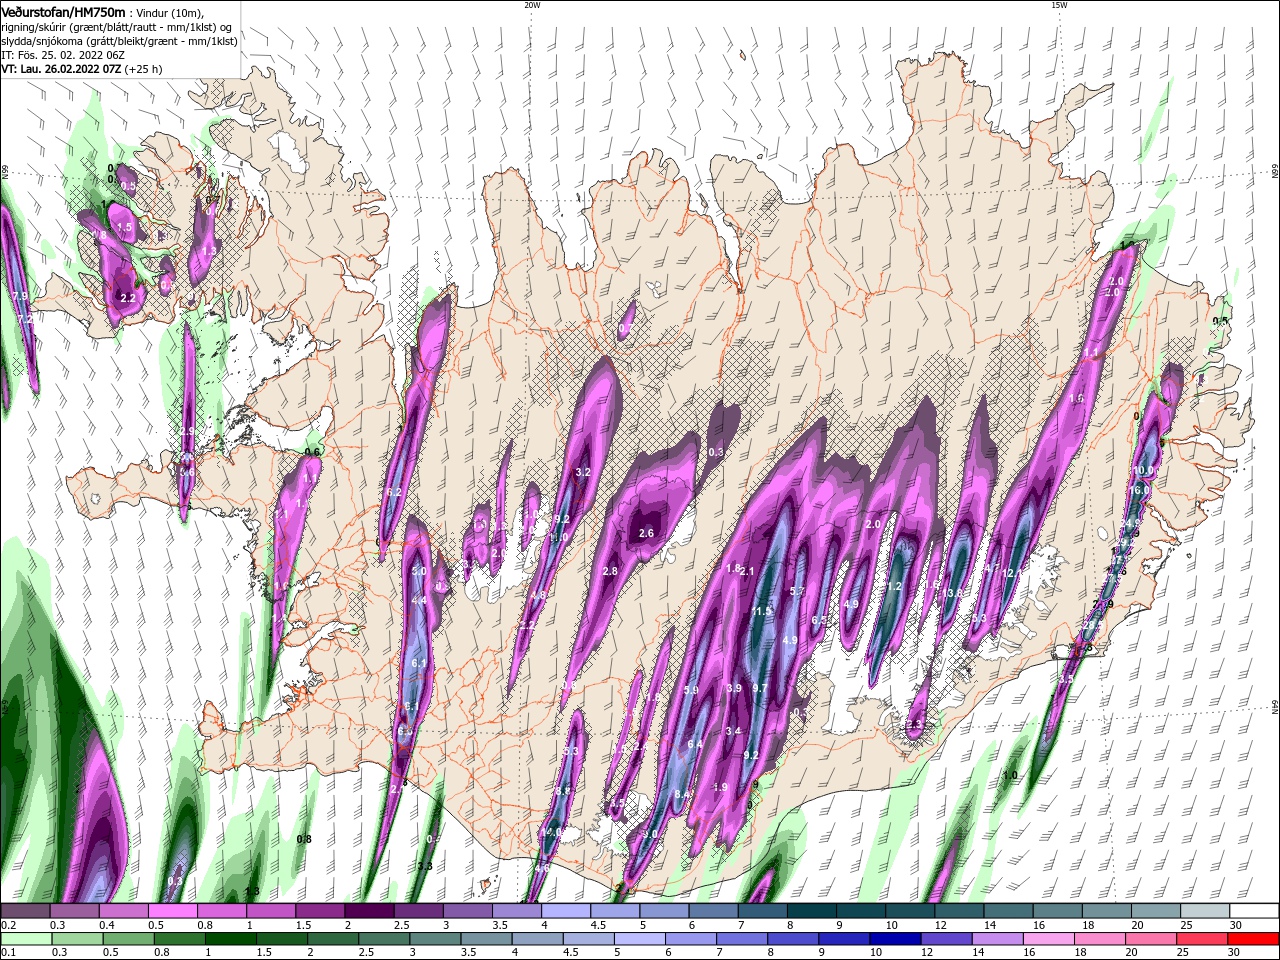
Task: Click the 8.4 precipitation value
Action: [683, 795]
